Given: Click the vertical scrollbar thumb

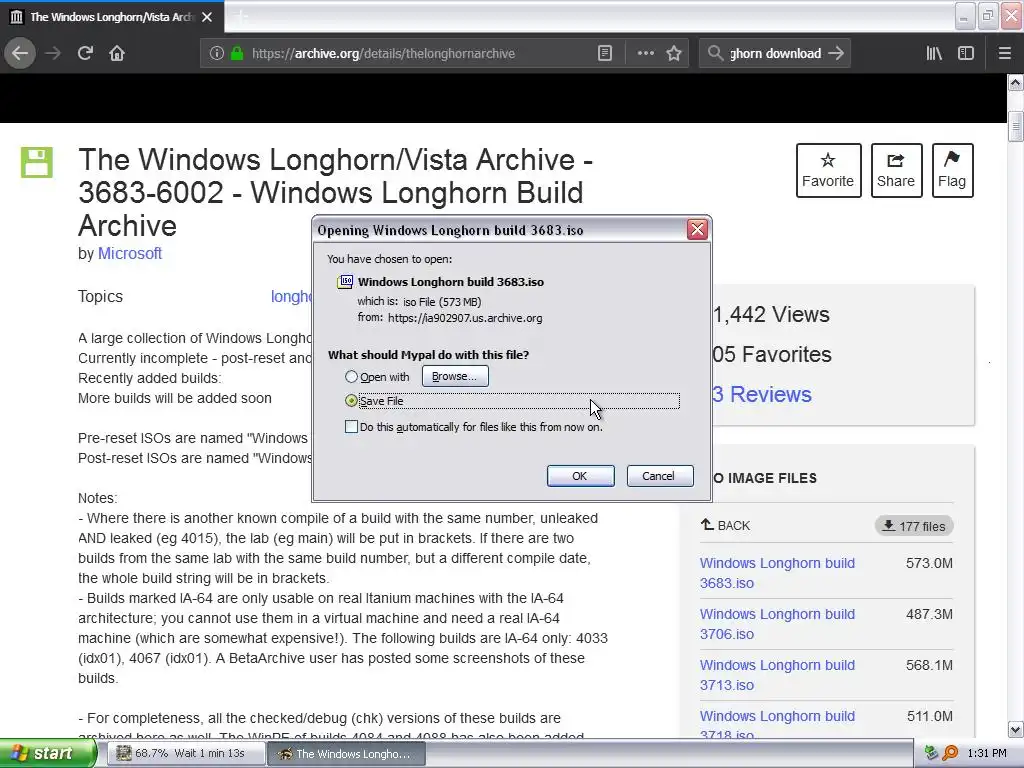Looking at the screenshot, I should click(1015, 126).
